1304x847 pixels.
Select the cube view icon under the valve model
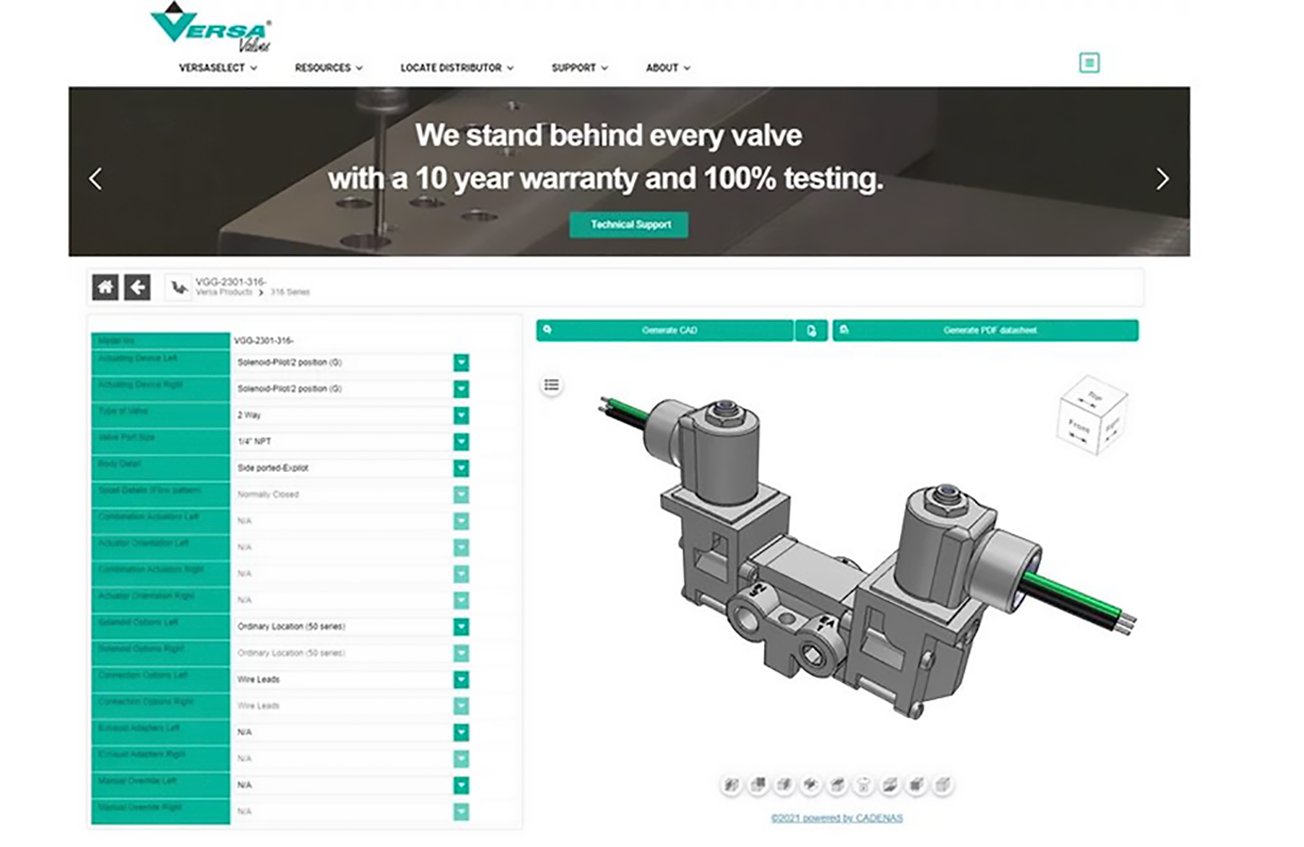point(1093,412)
